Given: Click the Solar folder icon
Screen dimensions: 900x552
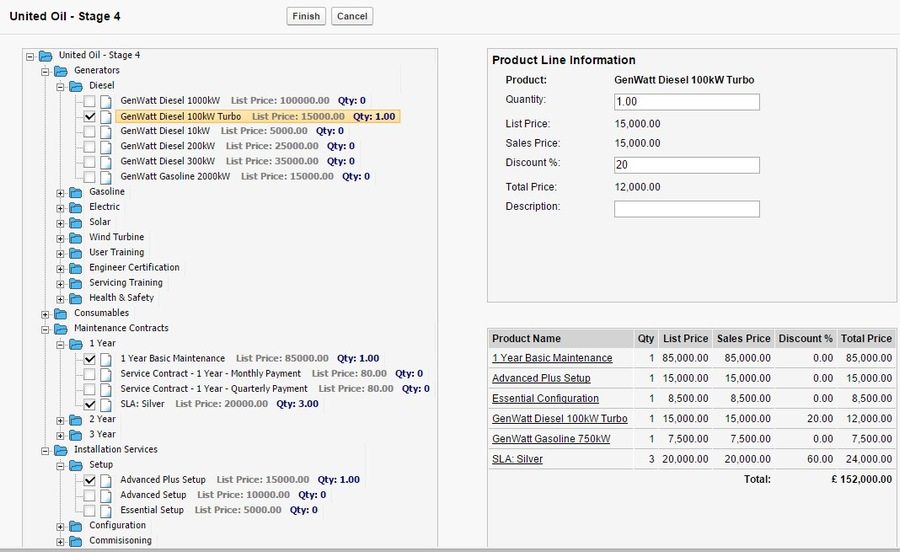Looking at the screenshot, I should click(x=76, y=222).
